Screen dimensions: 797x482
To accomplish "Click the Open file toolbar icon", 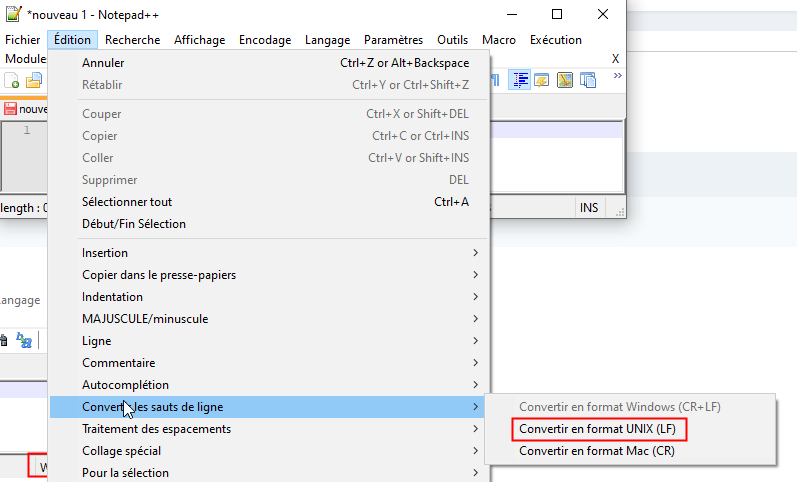I will point(34,80).
